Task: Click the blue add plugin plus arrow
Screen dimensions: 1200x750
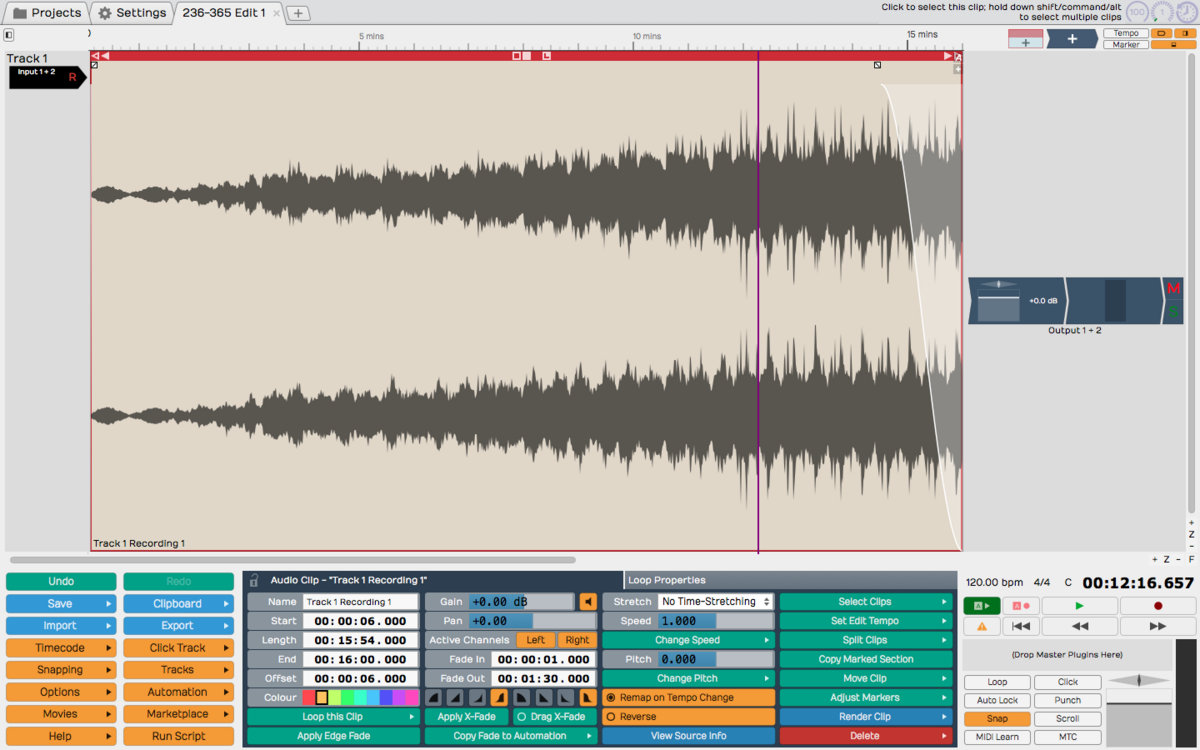Action: click(x=1071, y=39)
